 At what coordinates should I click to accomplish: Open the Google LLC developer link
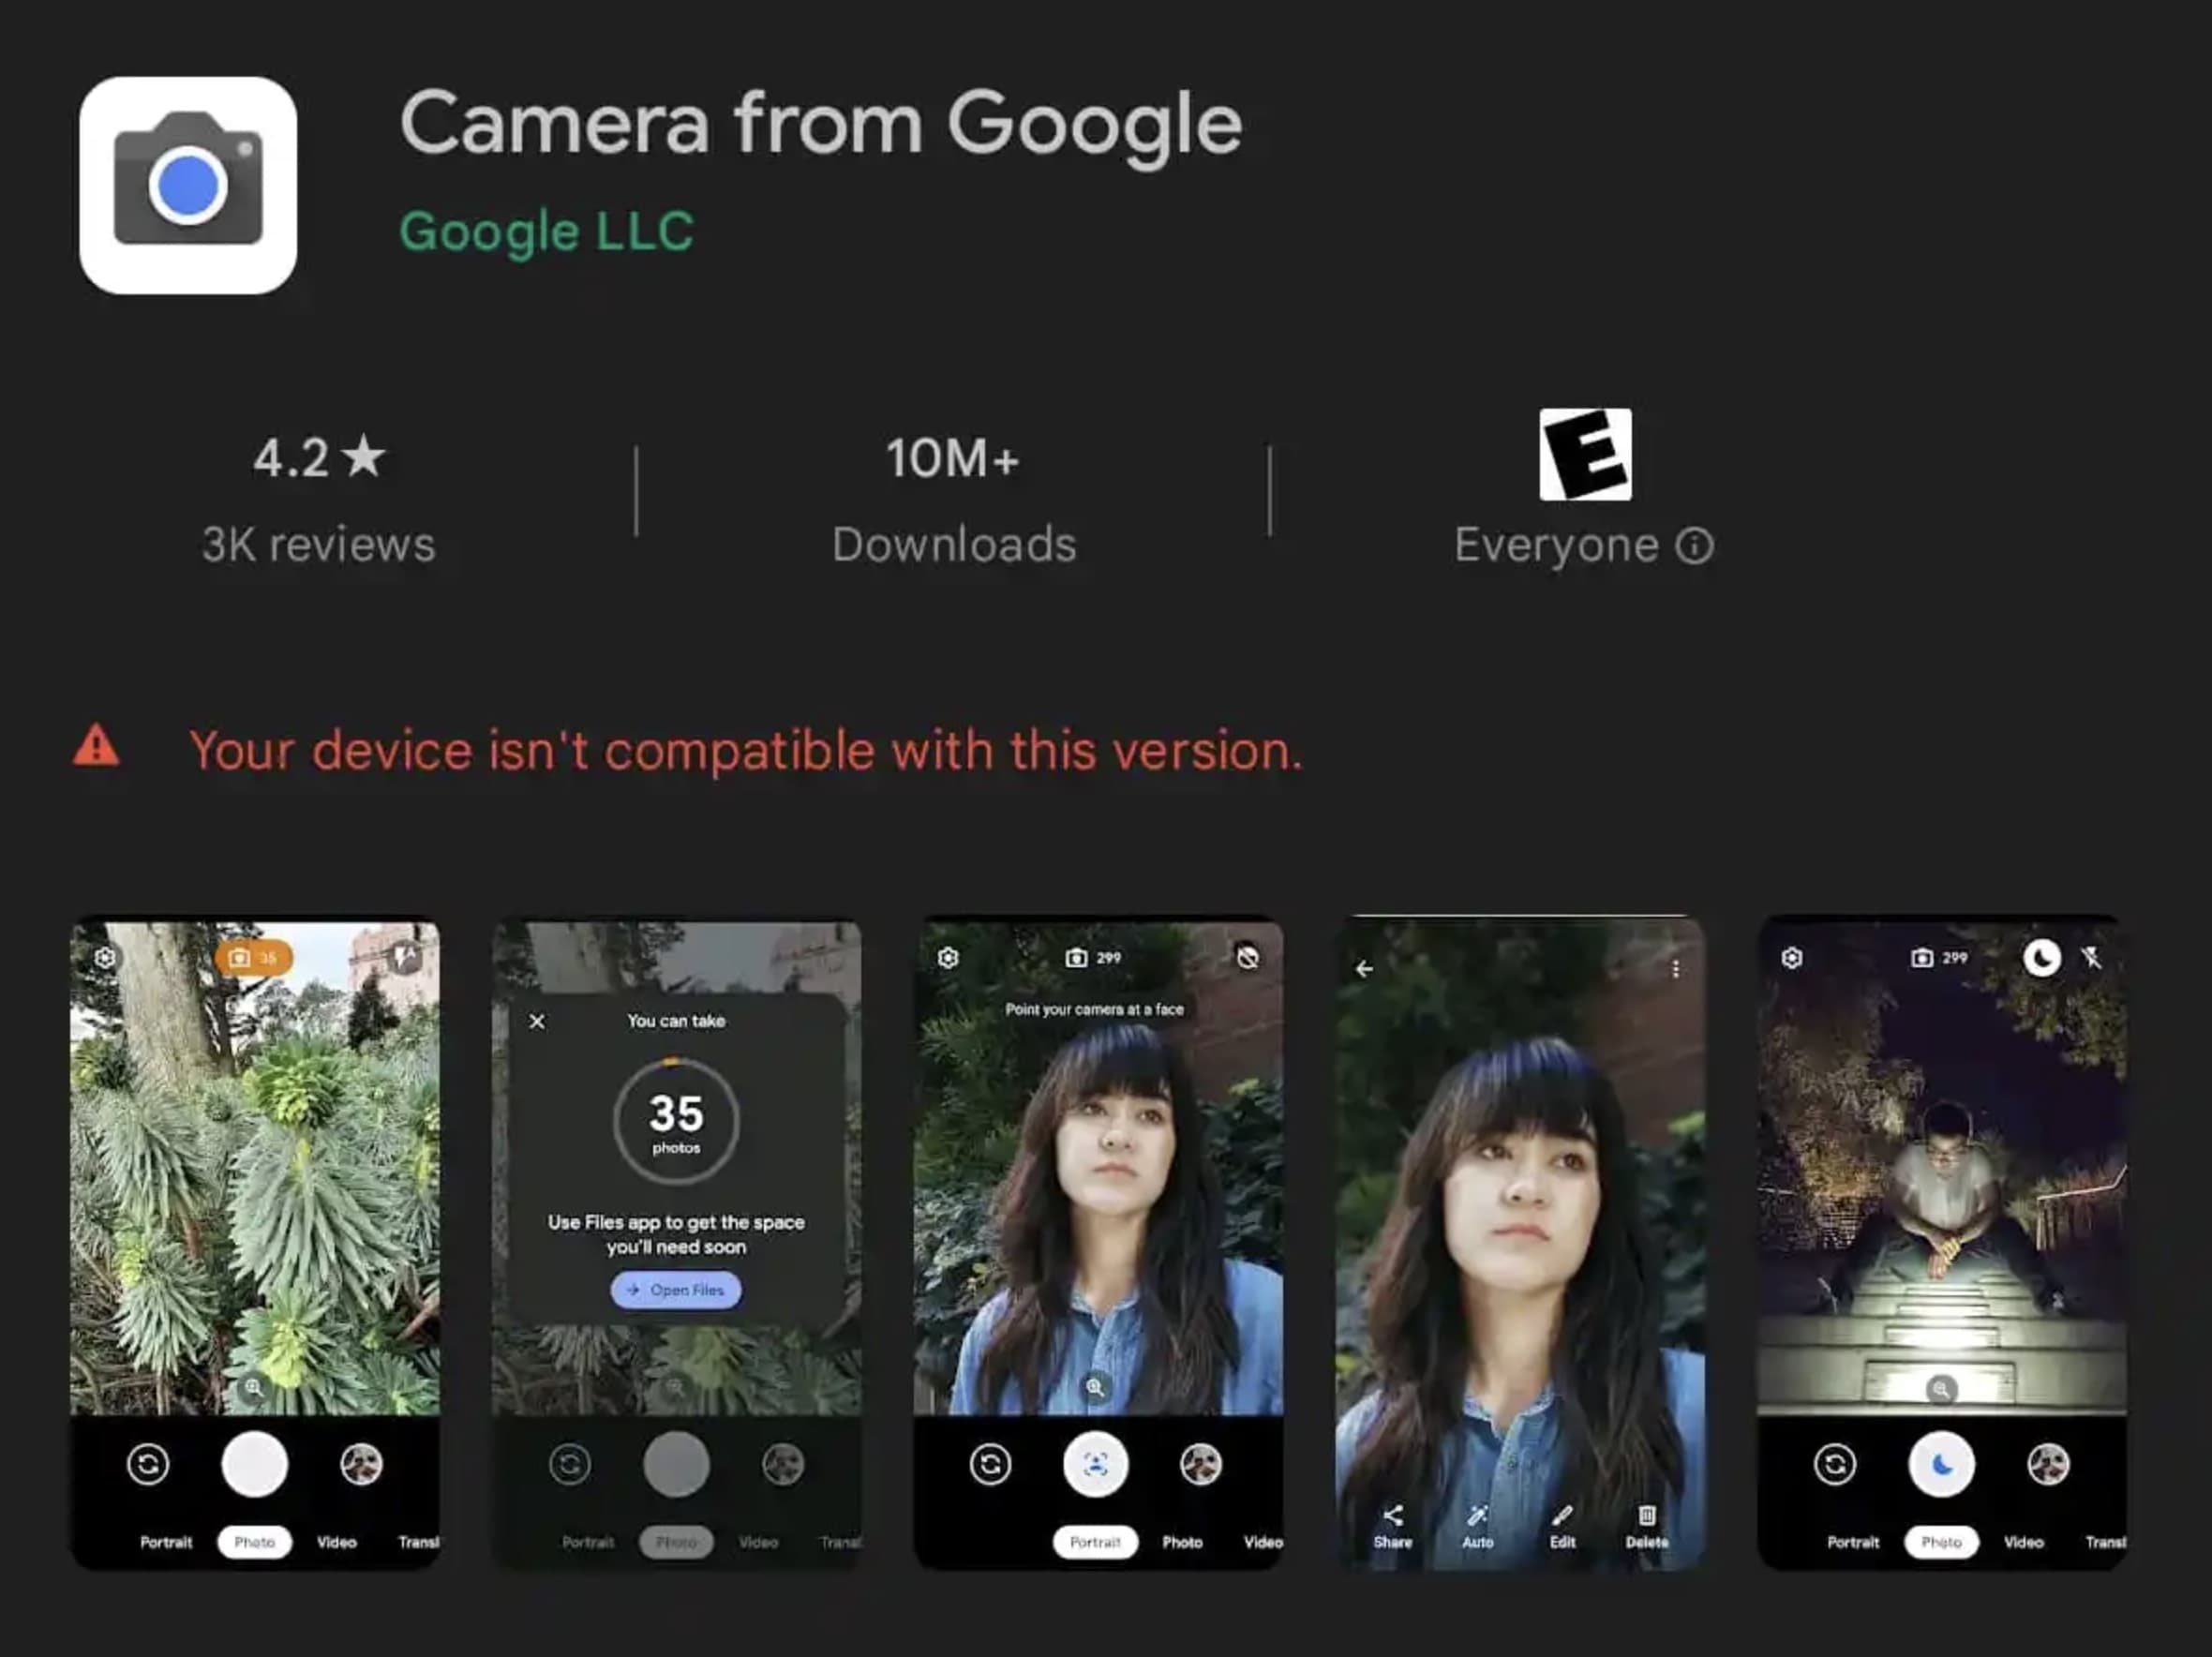pos(547,232)
